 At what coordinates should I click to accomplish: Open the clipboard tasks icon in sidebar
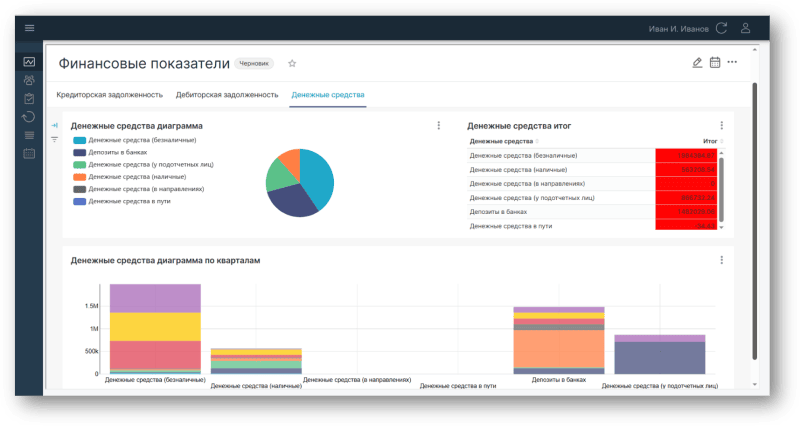point(29,98)
